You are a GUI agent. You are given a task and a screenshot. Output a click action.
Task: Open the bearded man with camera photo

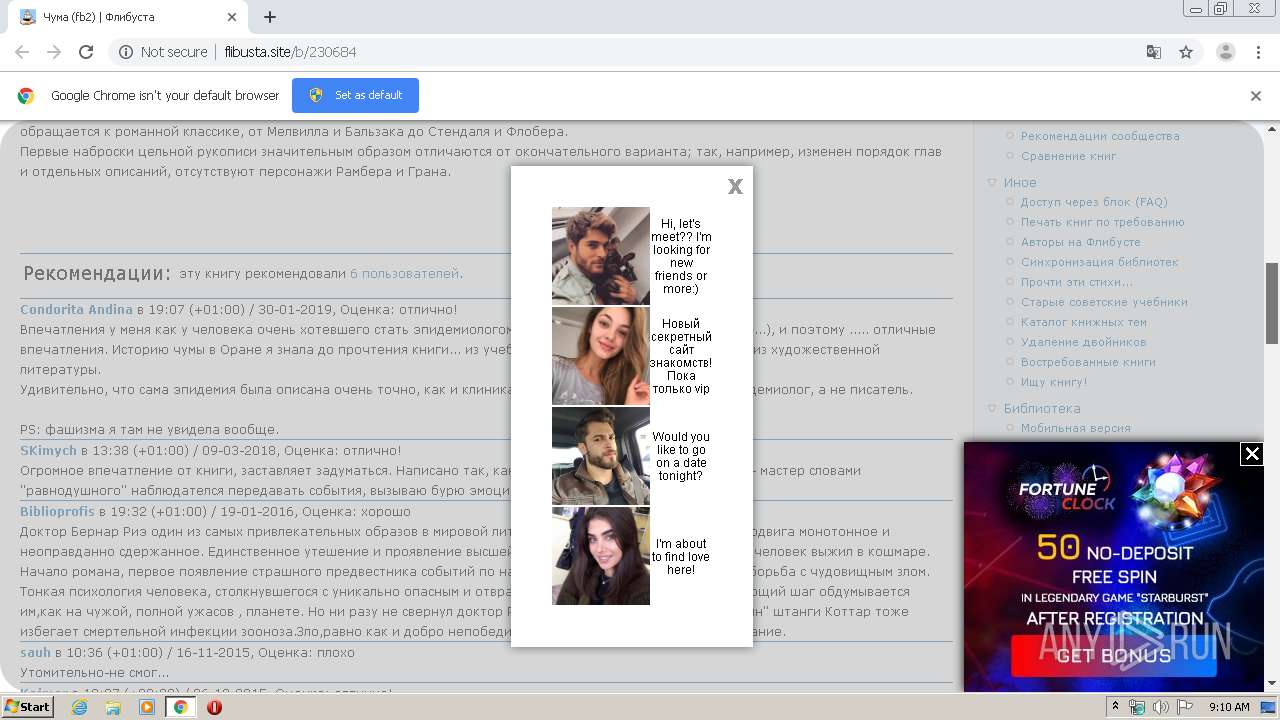601,256
